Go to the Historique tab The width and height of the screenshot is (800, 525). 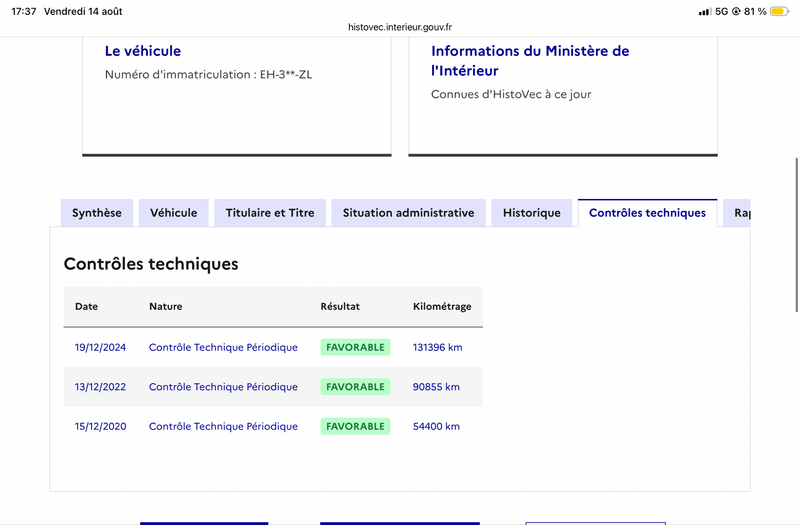(532, 213)
